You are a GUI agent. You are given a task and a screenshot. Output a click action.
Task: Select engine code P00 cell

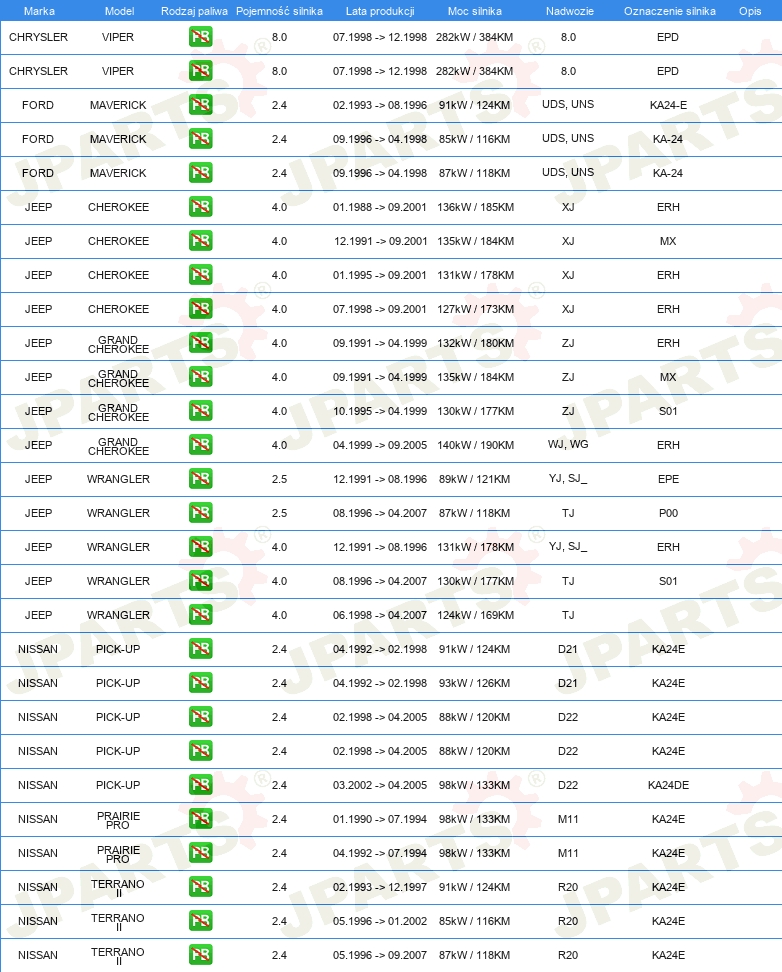tap(668, 513)
